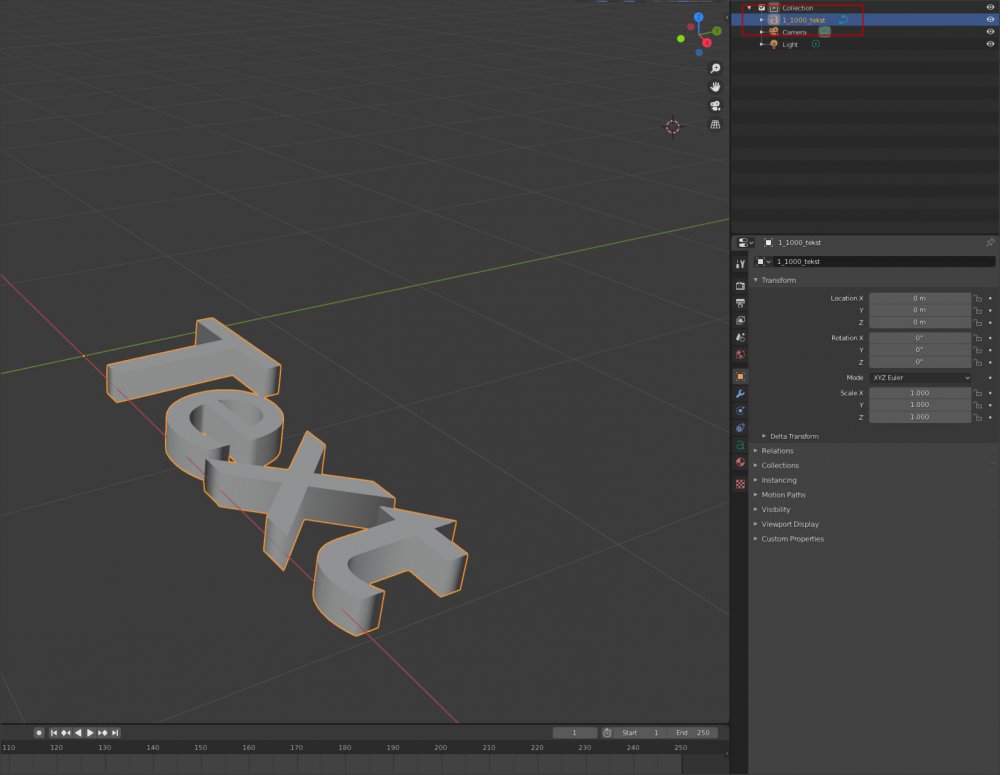Expand the Delta Transform subpanel

[x=794, y=436]
